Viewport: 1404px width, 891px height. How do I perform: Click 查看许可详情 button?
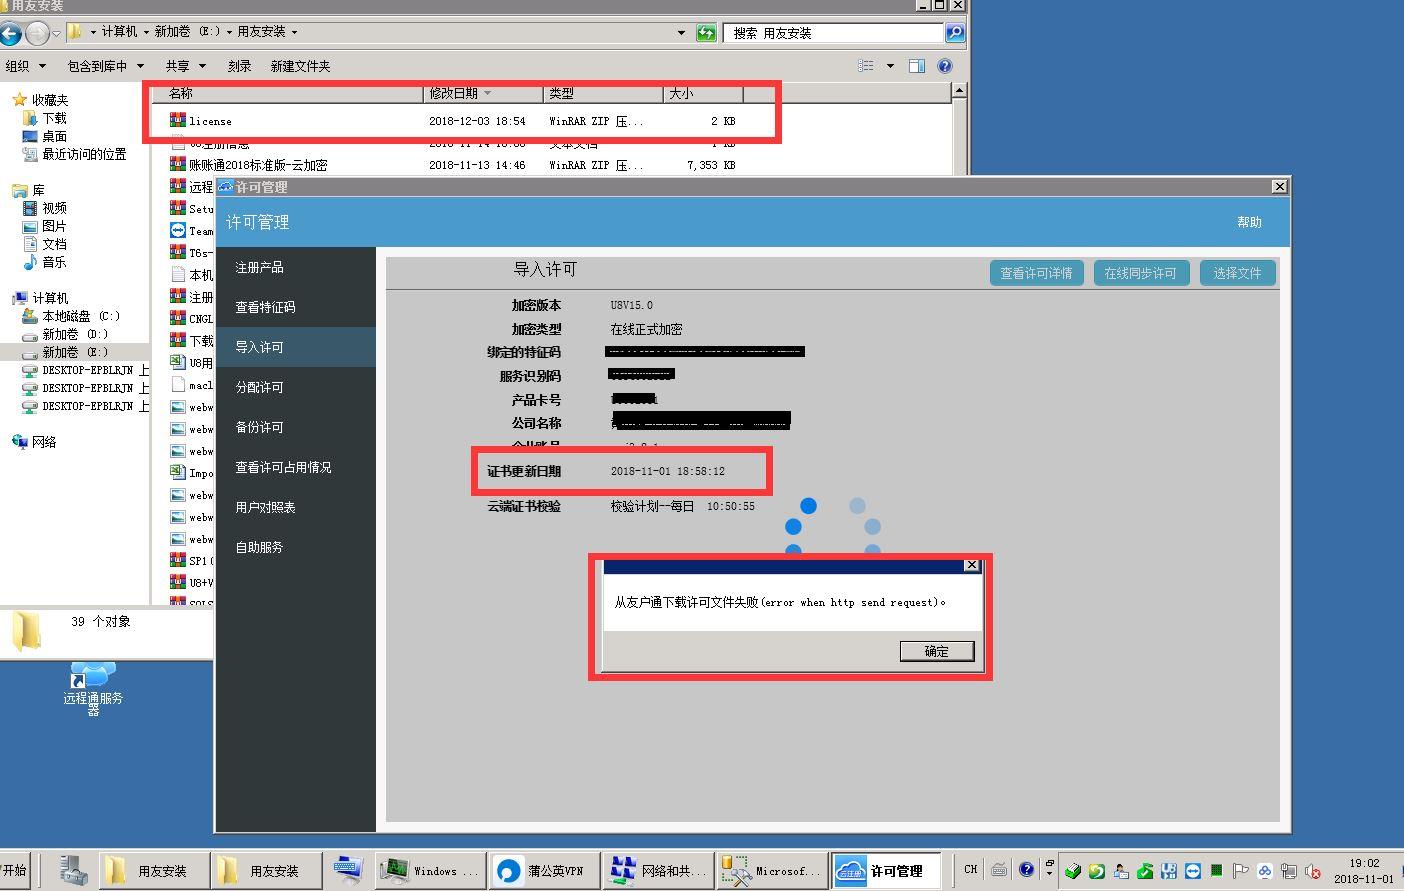click(1036, 273)
